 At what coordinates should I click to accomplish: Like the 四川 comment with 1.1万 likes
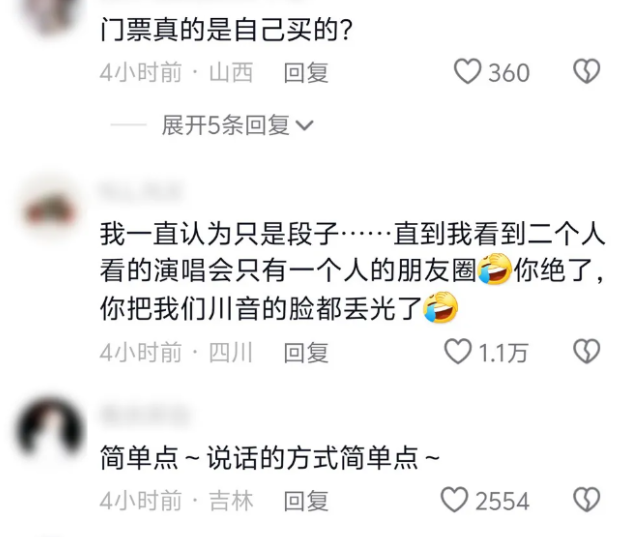(x=457, y=351)
